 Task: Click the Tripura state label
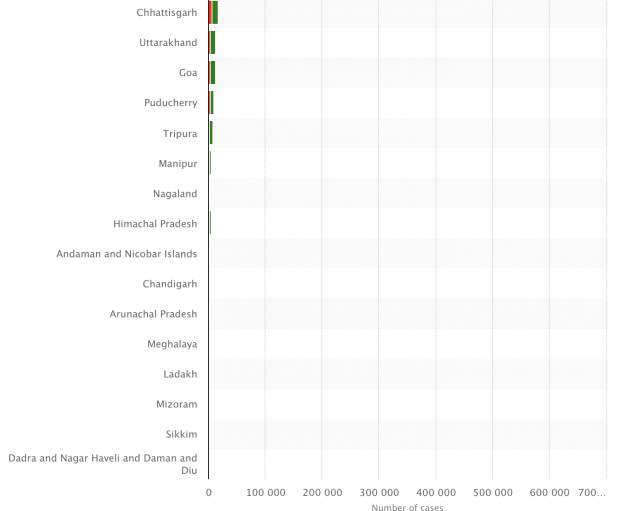point(180,133)
